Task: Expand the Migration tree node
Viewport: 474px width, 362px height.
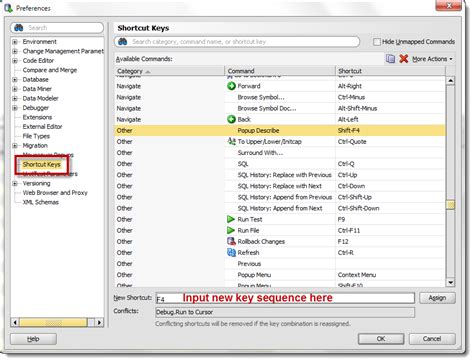Action: click(15, 146)
